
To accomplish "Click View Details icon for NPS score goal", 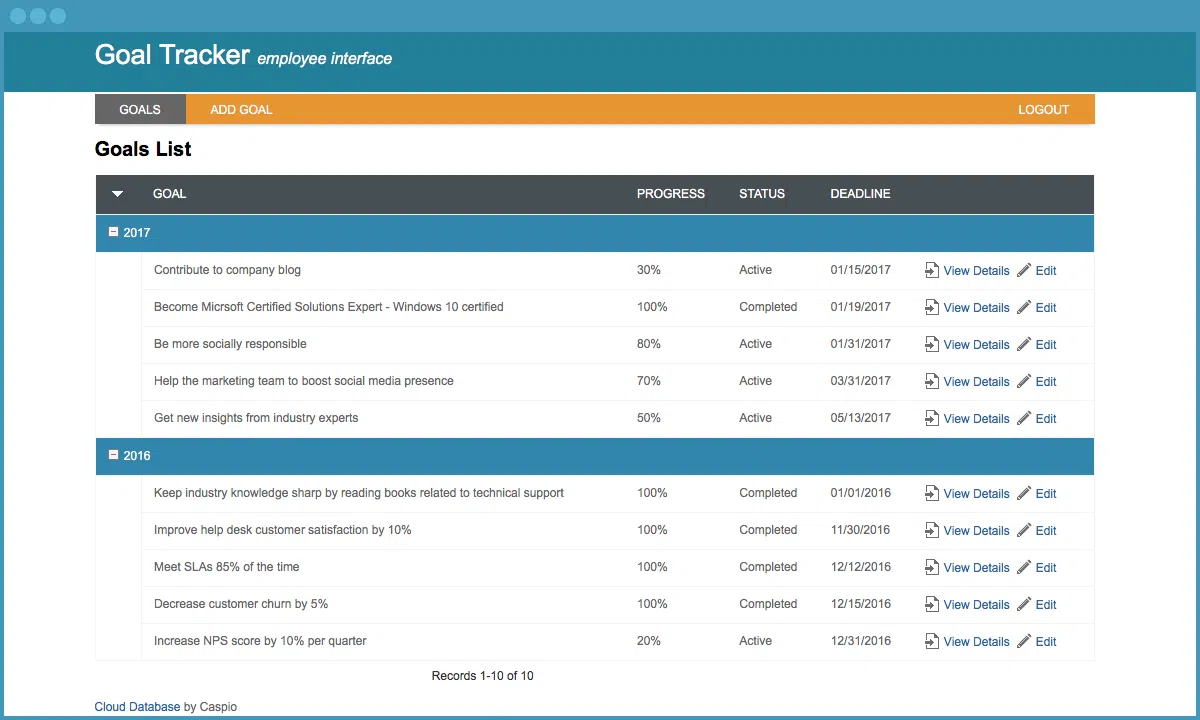I will click(x=931, y=641).
